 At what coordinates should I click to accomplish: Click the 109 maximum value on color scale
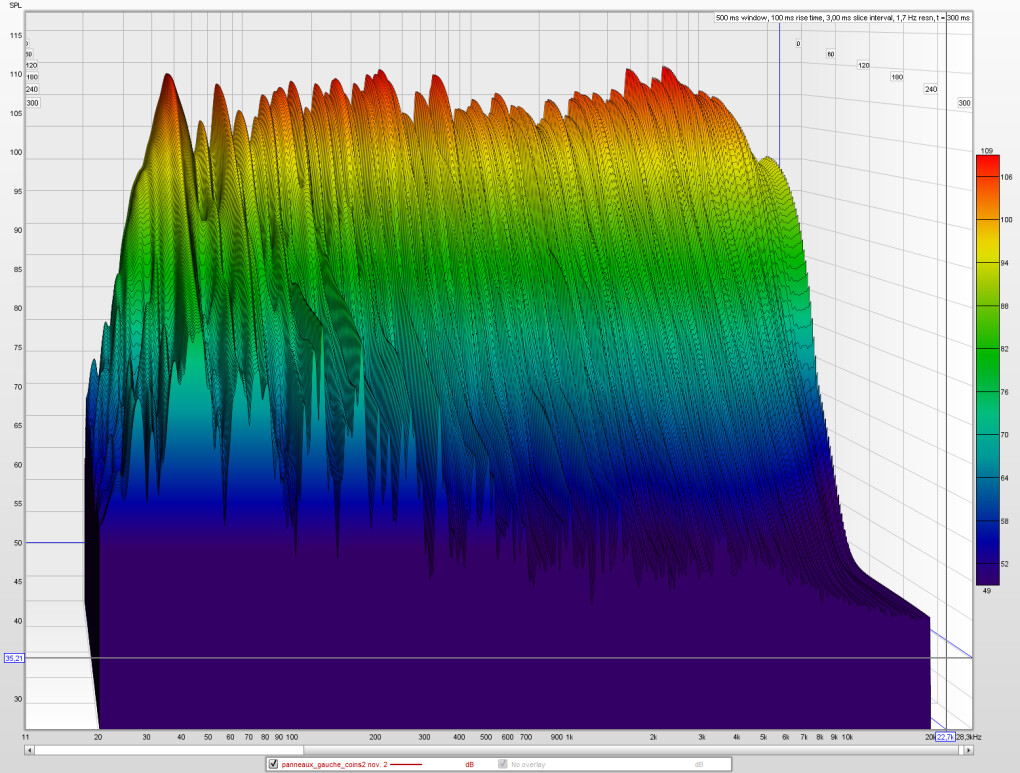coord(986,150)
